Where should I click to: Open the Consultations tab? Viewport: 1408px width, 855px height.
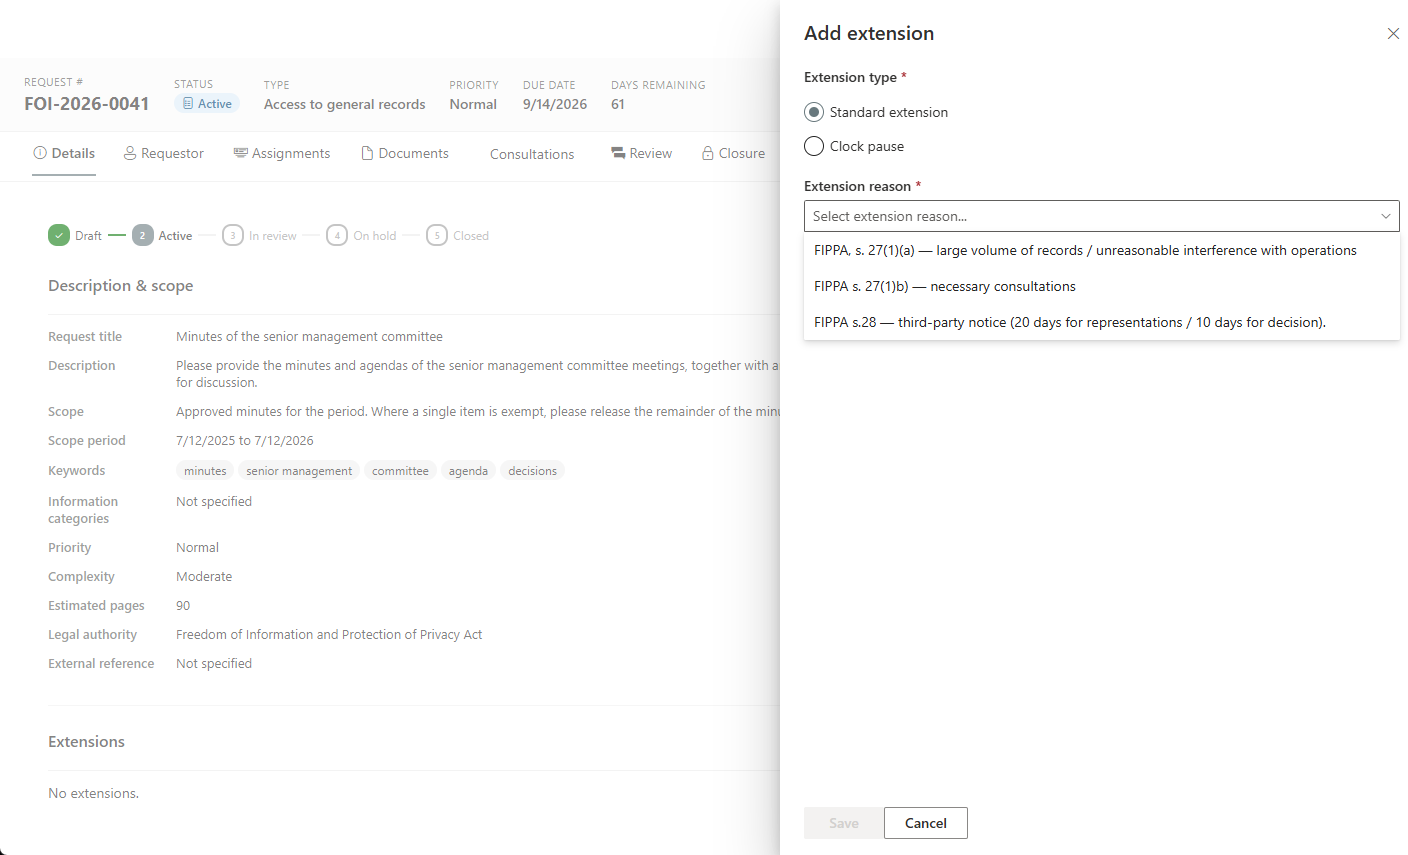pos(532,154)
